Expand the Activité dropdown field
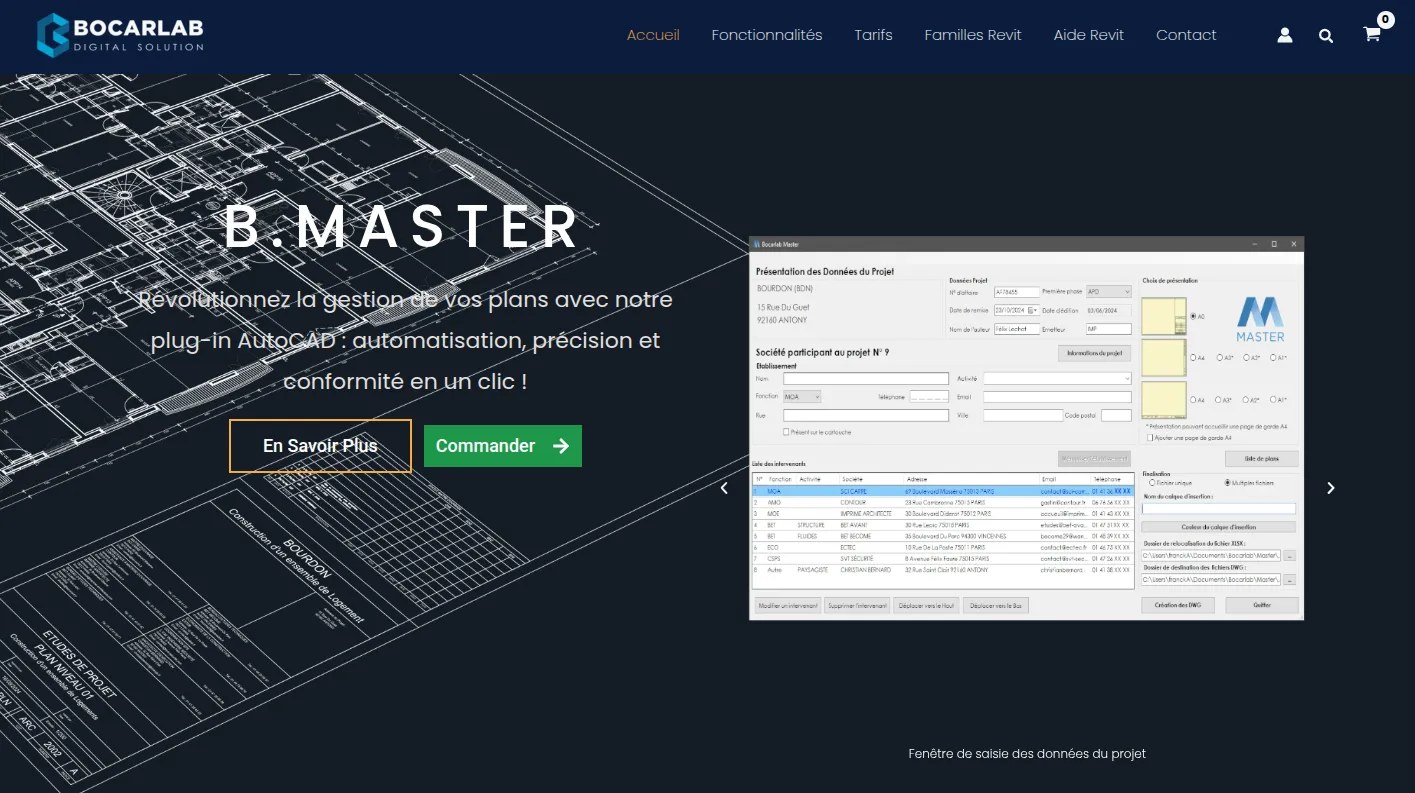 coord(1058,379)
